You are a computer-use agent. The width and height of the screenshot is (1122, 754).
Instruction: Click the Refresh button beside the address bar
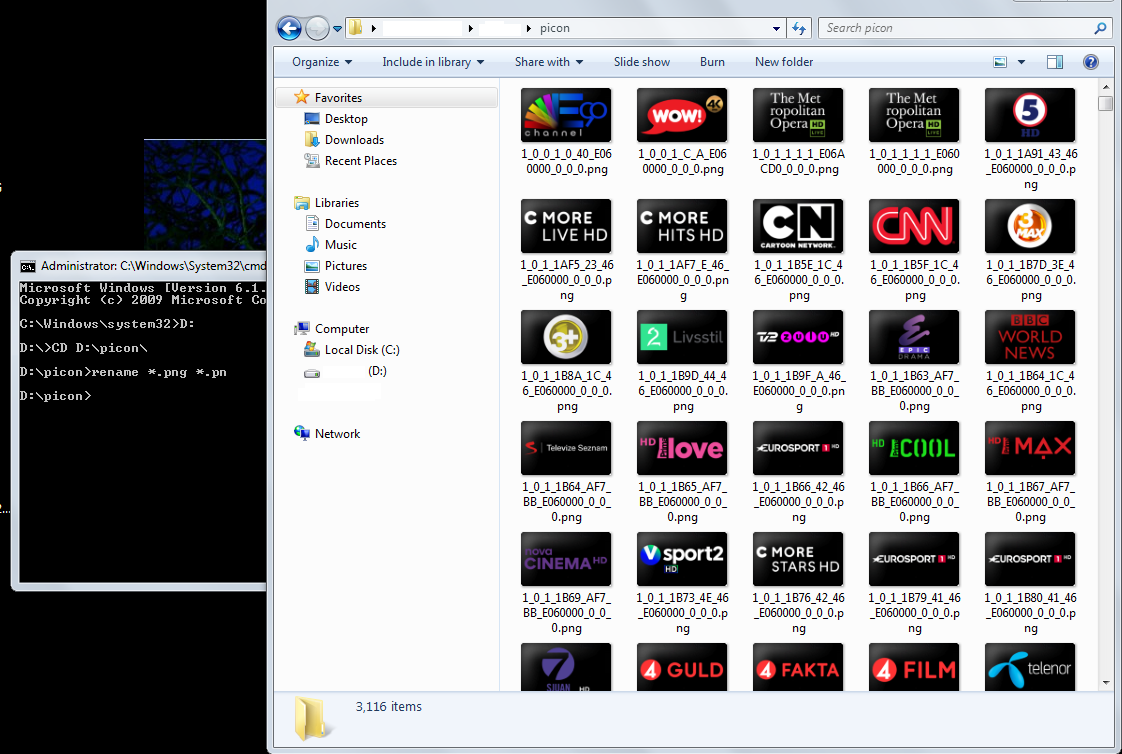click(x=799, y=29)
